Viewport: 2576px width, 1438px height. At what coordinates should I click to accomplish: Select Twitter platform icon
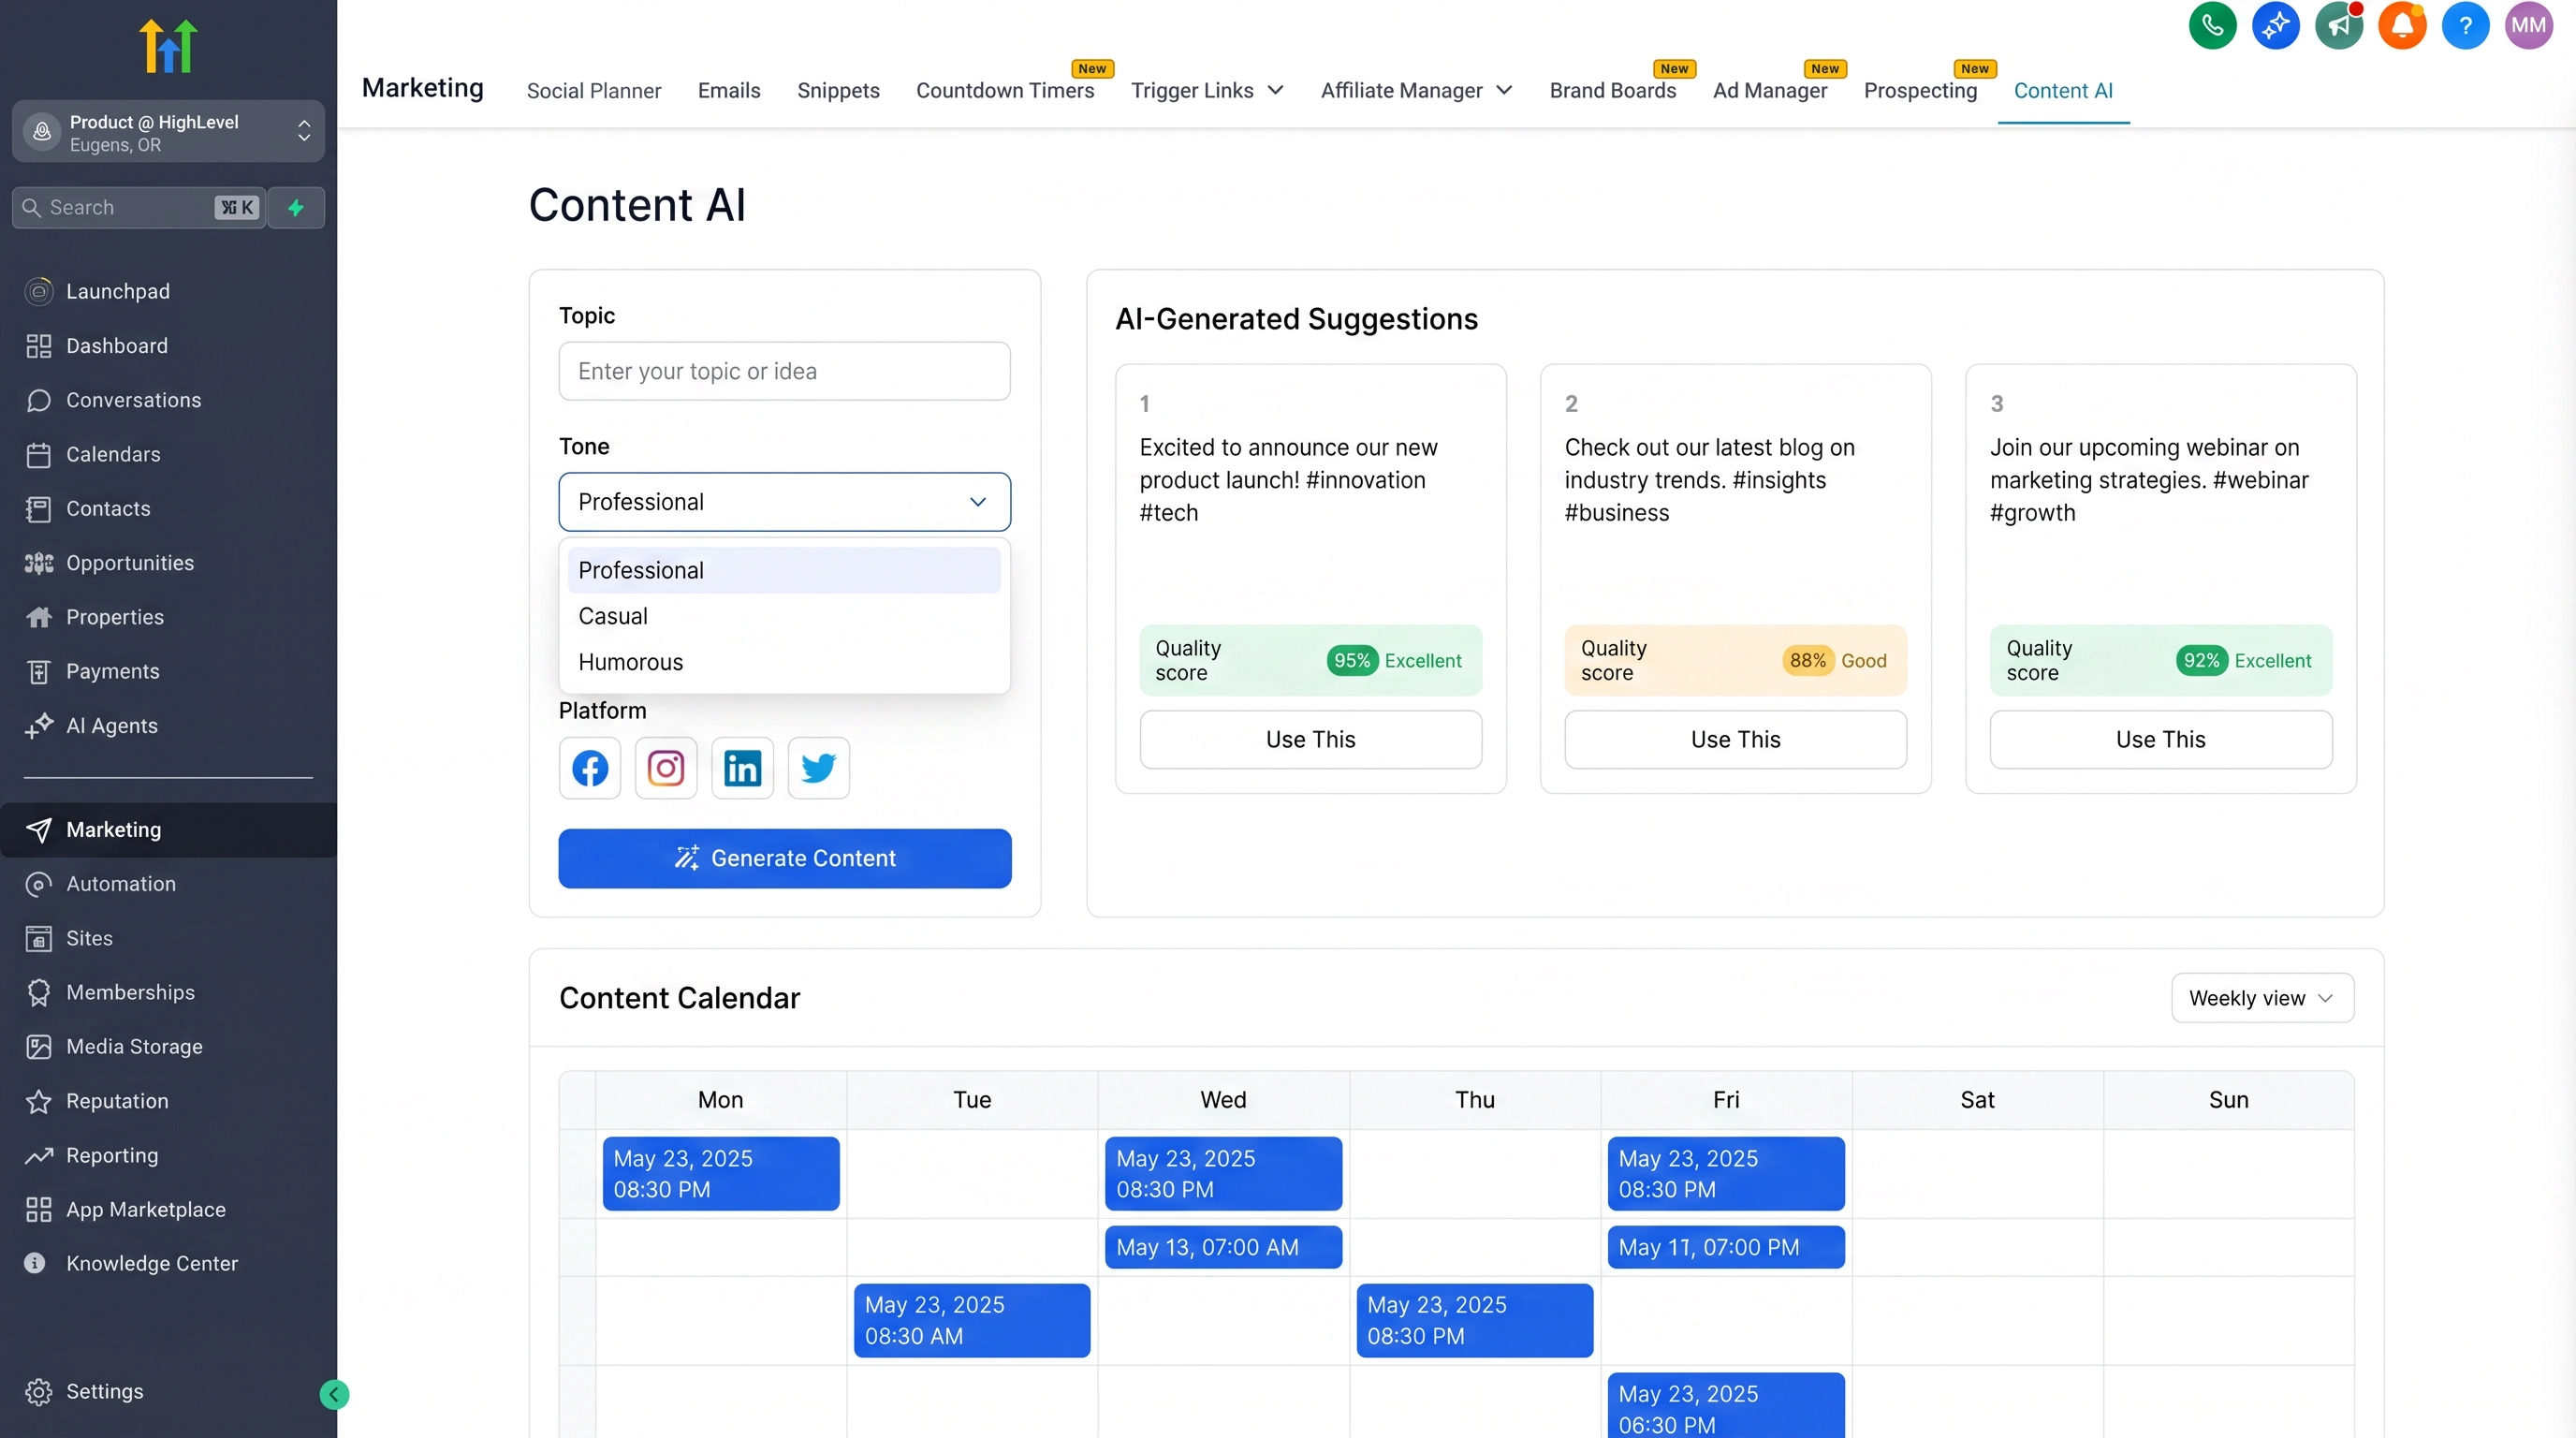(x=819, y=768)
